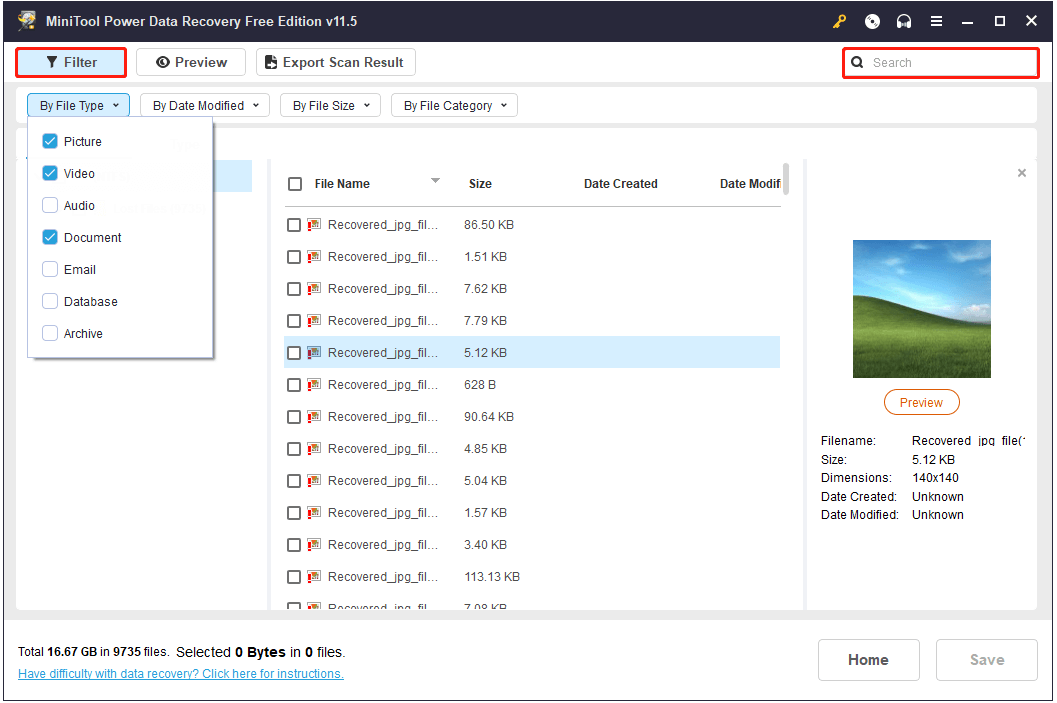Click the file list vertical scrollbar
The image size is (1057, 703).
[785, 179]
